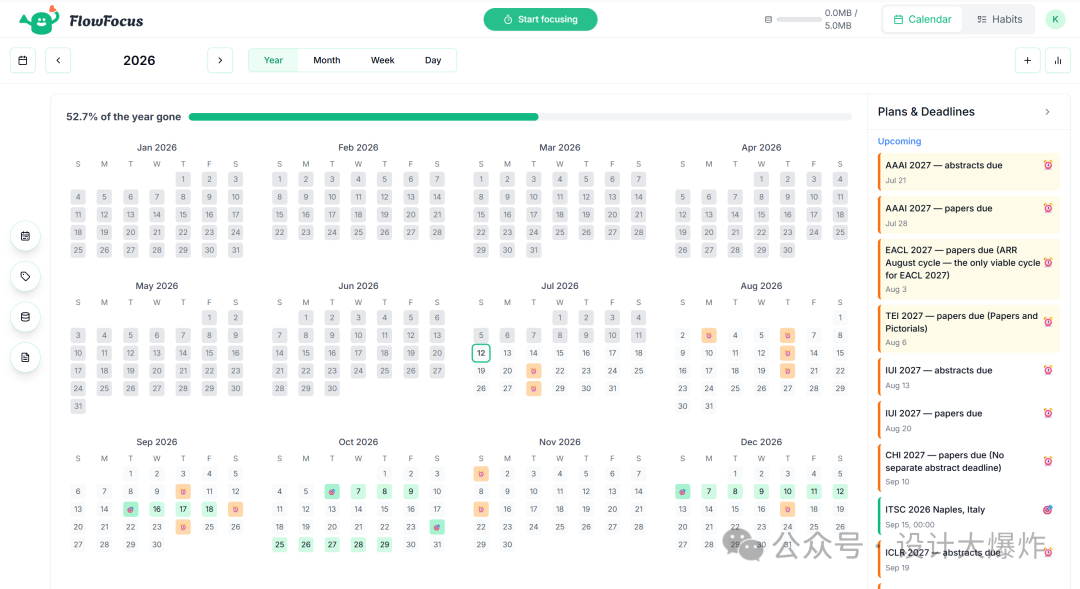The image size is (1080, 589).
Task: Click the storage database icon near usage bar
Action: coord(768,19)
